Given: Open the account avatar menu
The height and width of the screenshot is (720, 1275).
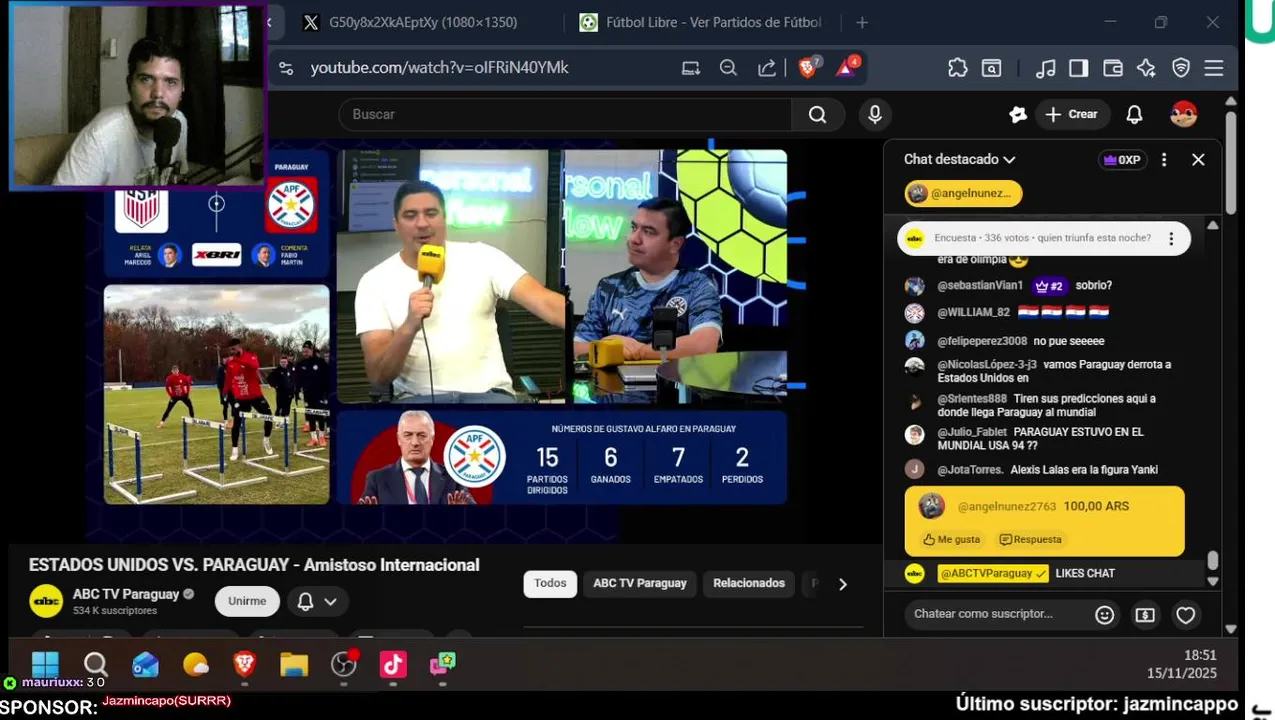Looking at the screenshot, I should 1184,114.
